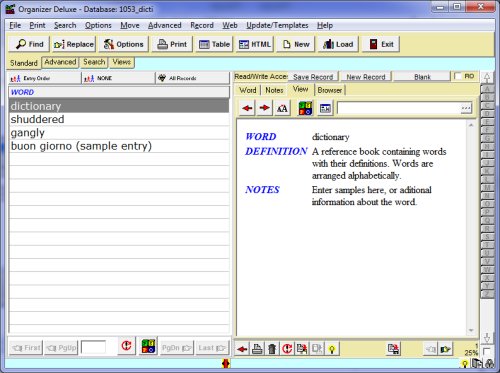The image size is (500, 373).
Task: Switch to the Browser record tab
Action: tap(330, 90)
